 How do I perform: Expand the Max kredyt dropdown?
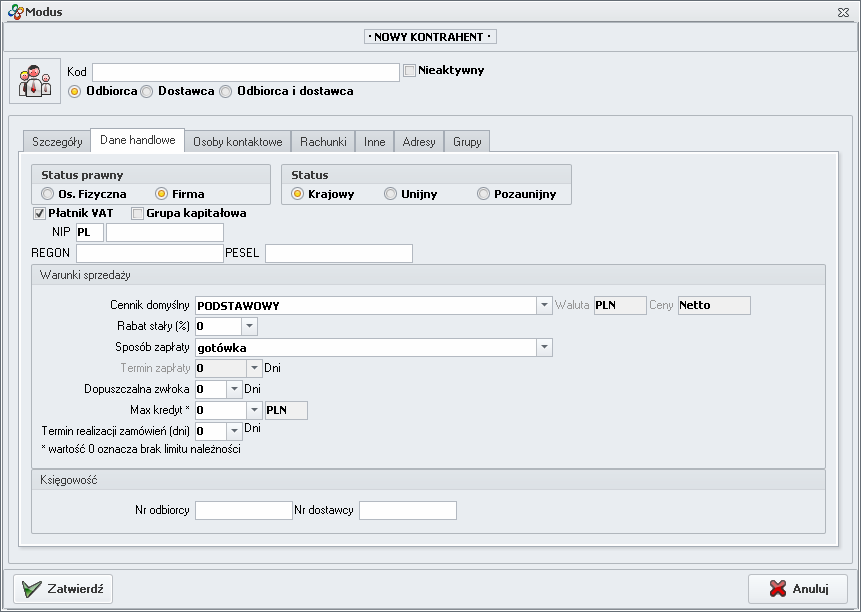point(253,410)
